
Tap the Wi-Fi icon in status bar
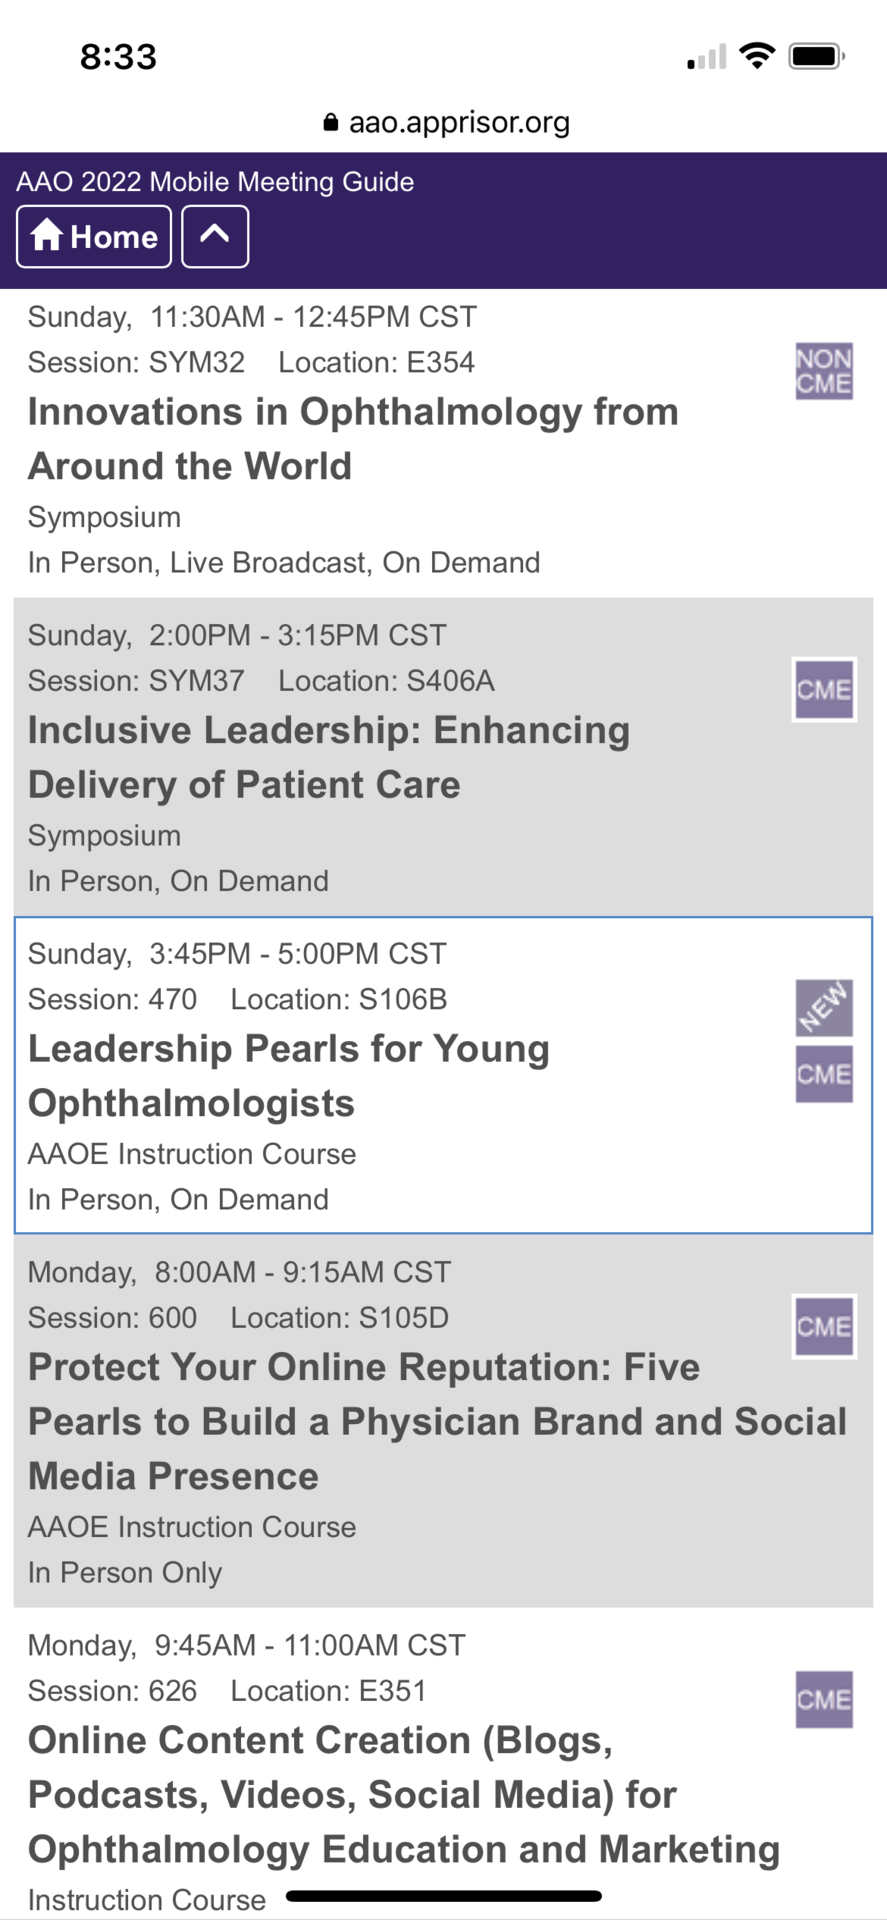click(757, 56)
